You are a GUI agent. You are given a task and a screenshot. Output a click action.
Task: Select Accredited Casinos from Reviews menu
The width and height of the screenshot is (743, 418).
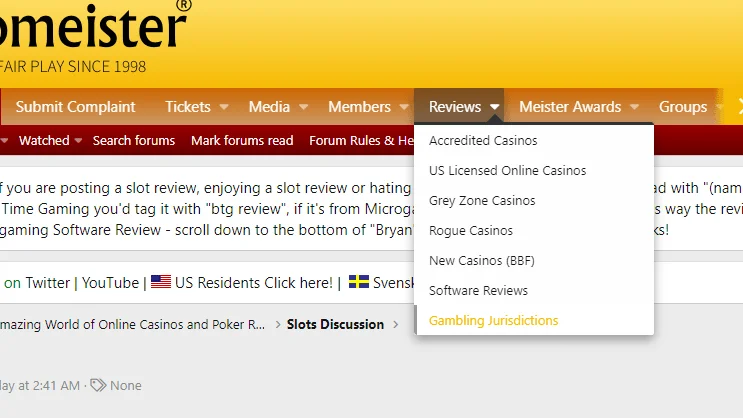tap(534, 140)
